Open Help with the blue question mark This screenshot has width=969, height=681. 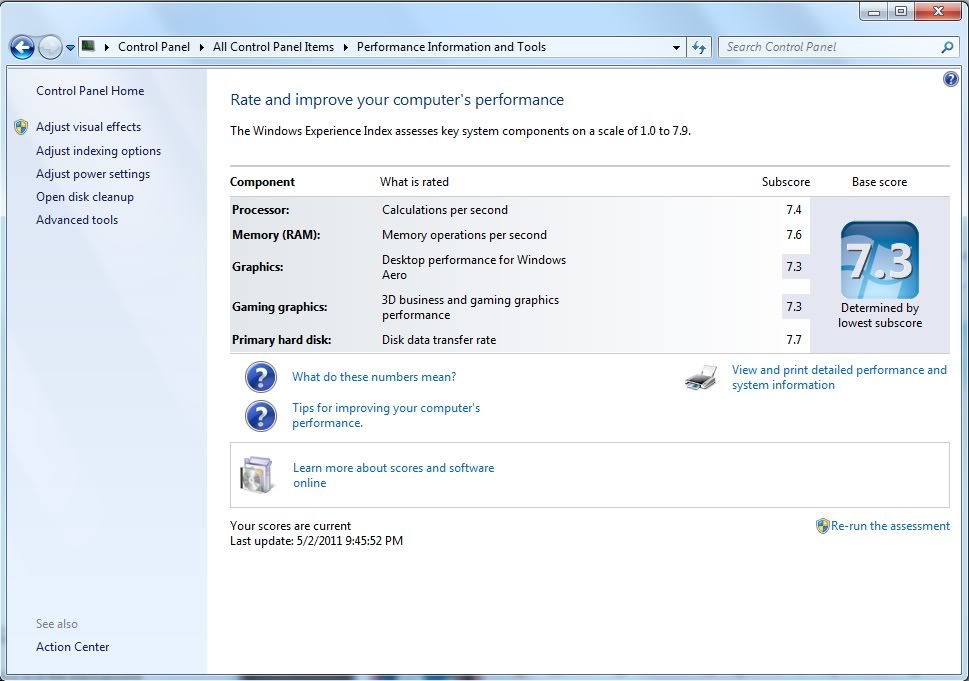tap(950, 79)
